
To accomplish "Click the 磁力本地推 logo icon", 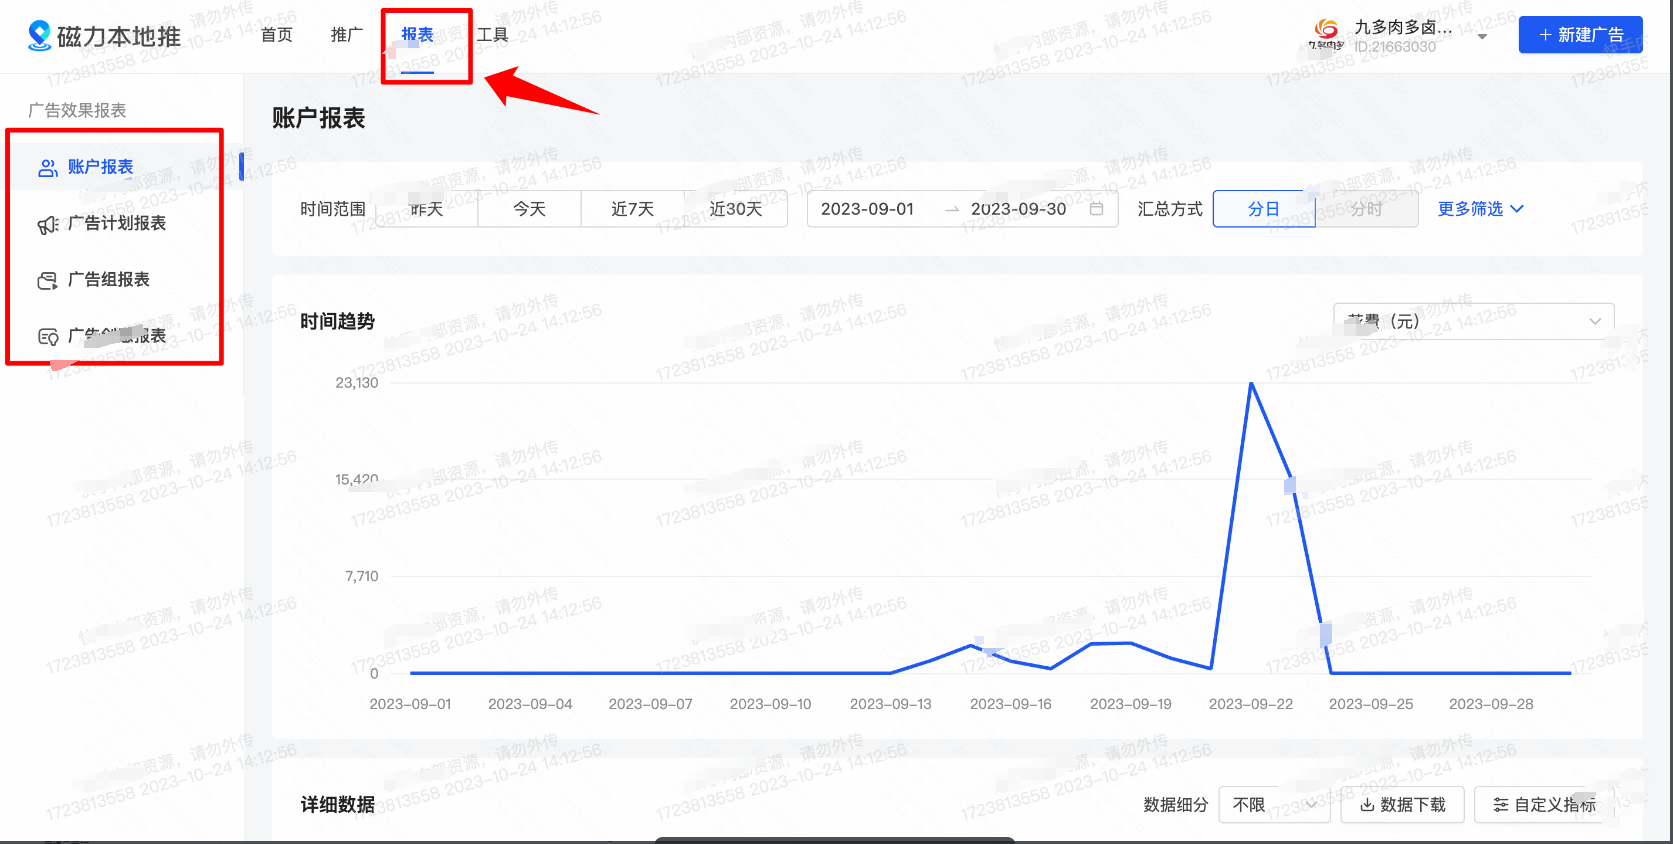I will 39,35.
